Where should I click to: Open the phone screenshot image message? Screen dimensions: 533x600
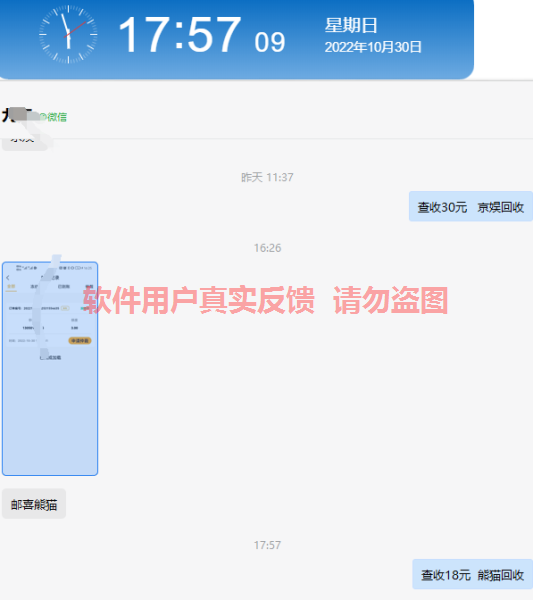tap(50, 368)
